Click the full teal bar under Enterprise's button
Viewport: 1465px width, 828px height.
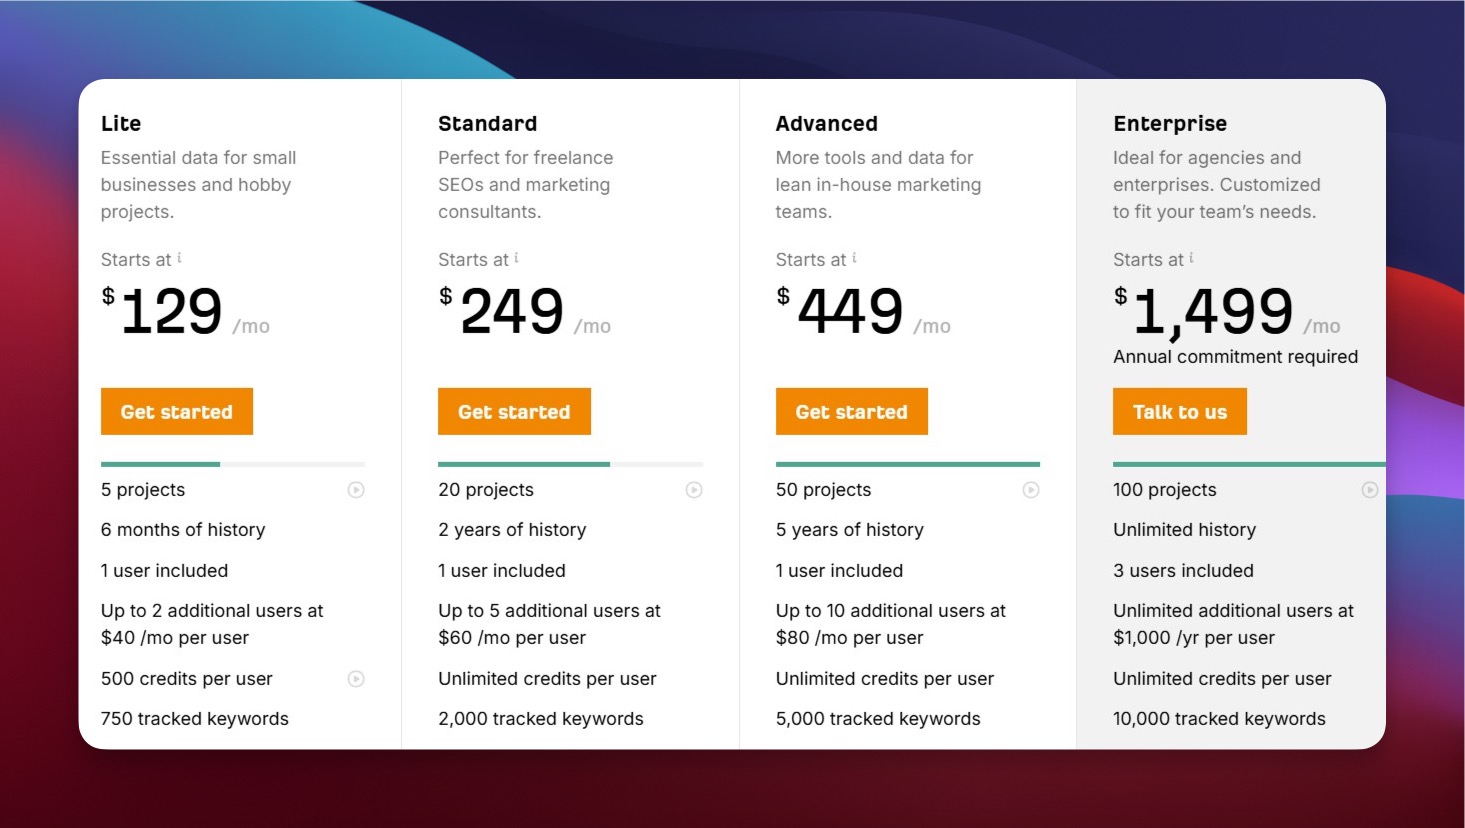1248,464
